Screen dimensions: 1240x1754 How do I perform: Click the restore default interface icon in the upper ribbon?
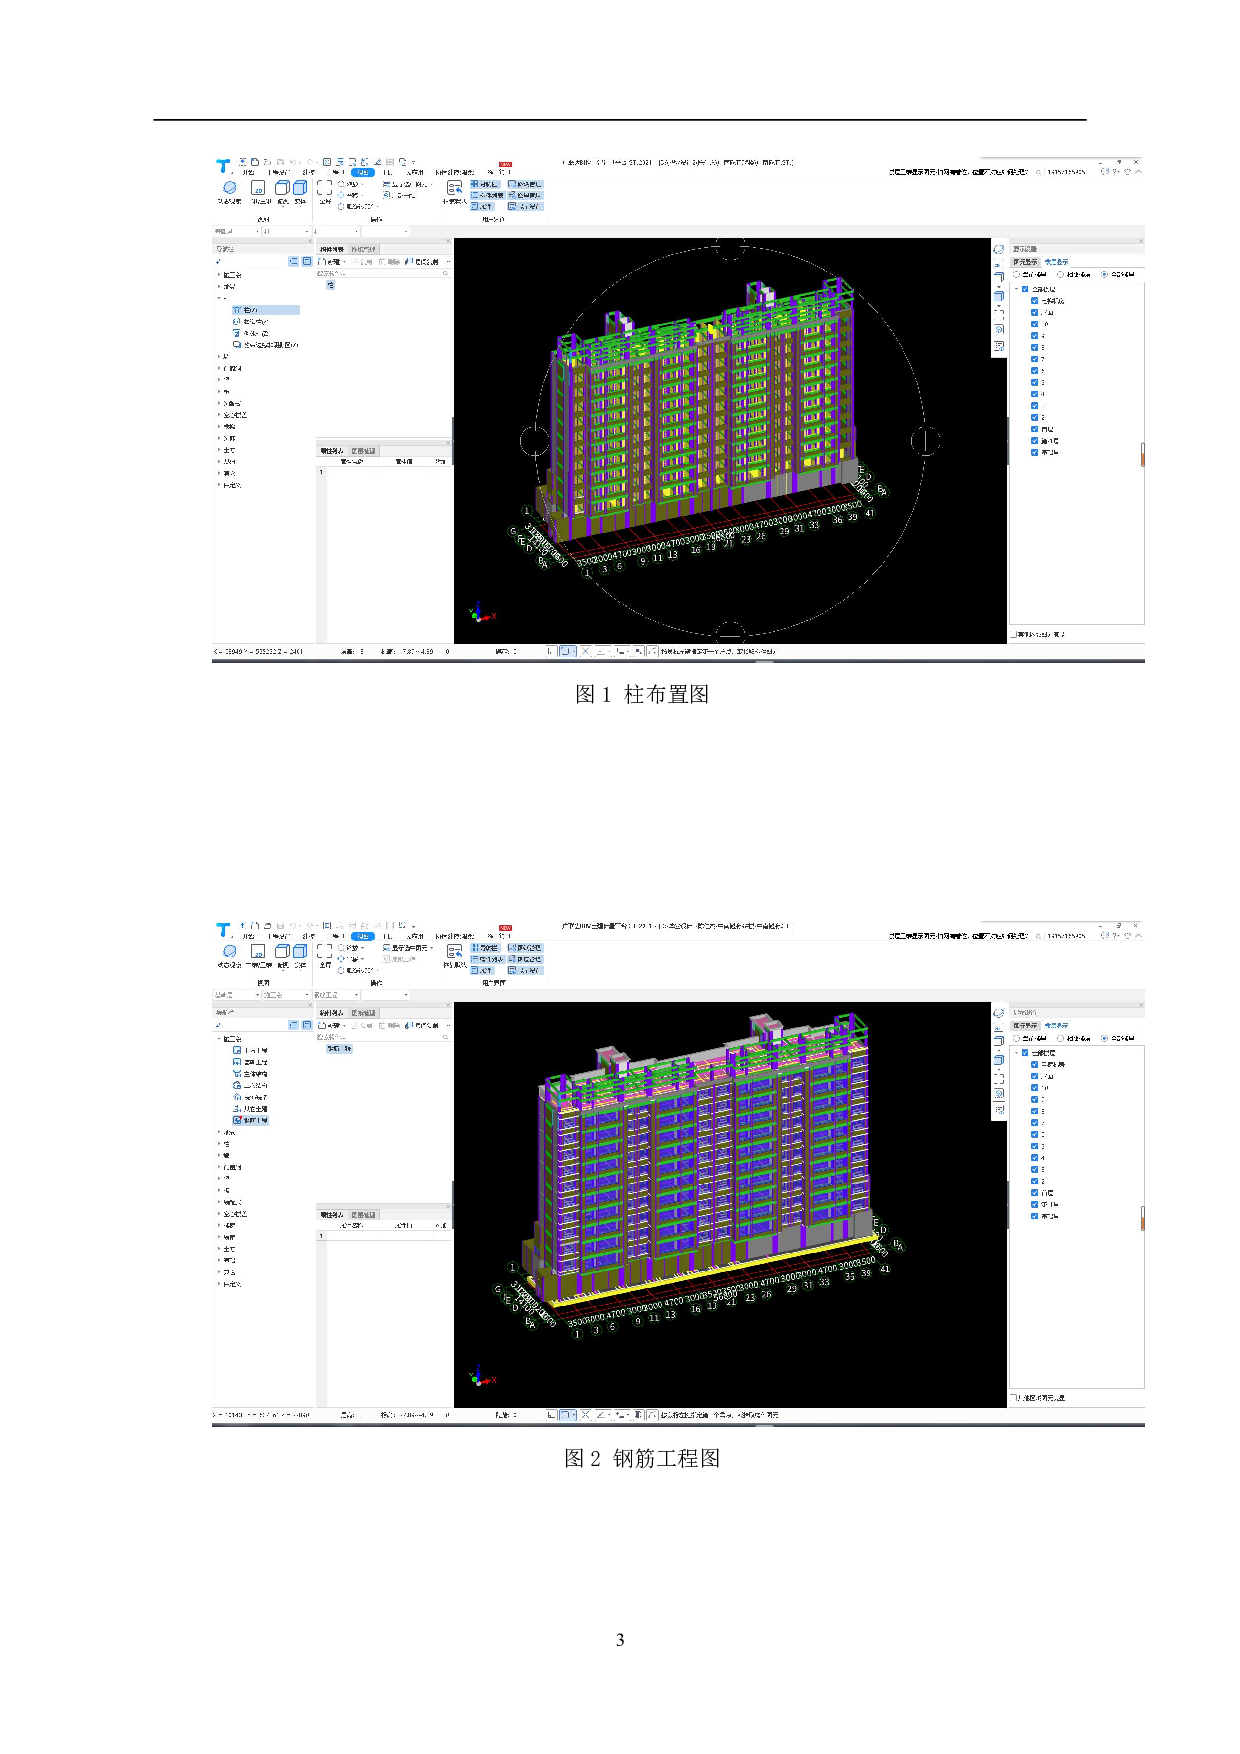point(454,188)
